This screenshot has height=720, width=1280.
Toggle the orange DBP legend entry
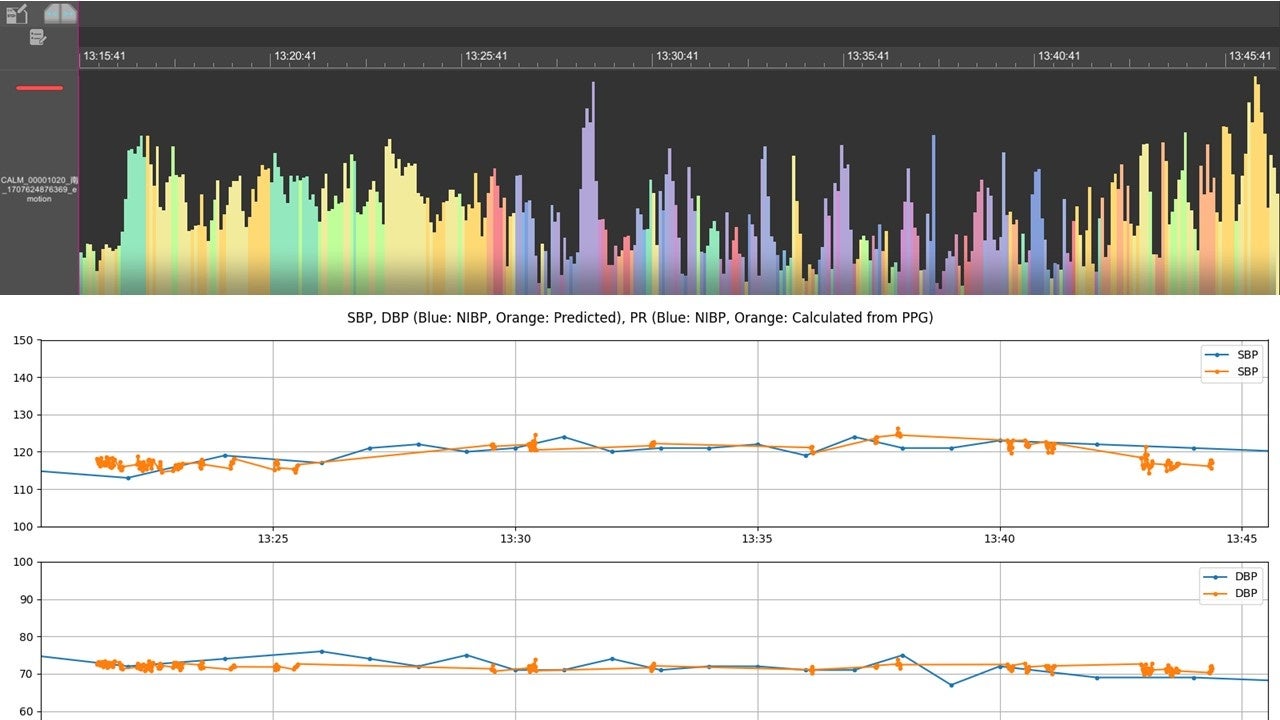[1232, 593]
